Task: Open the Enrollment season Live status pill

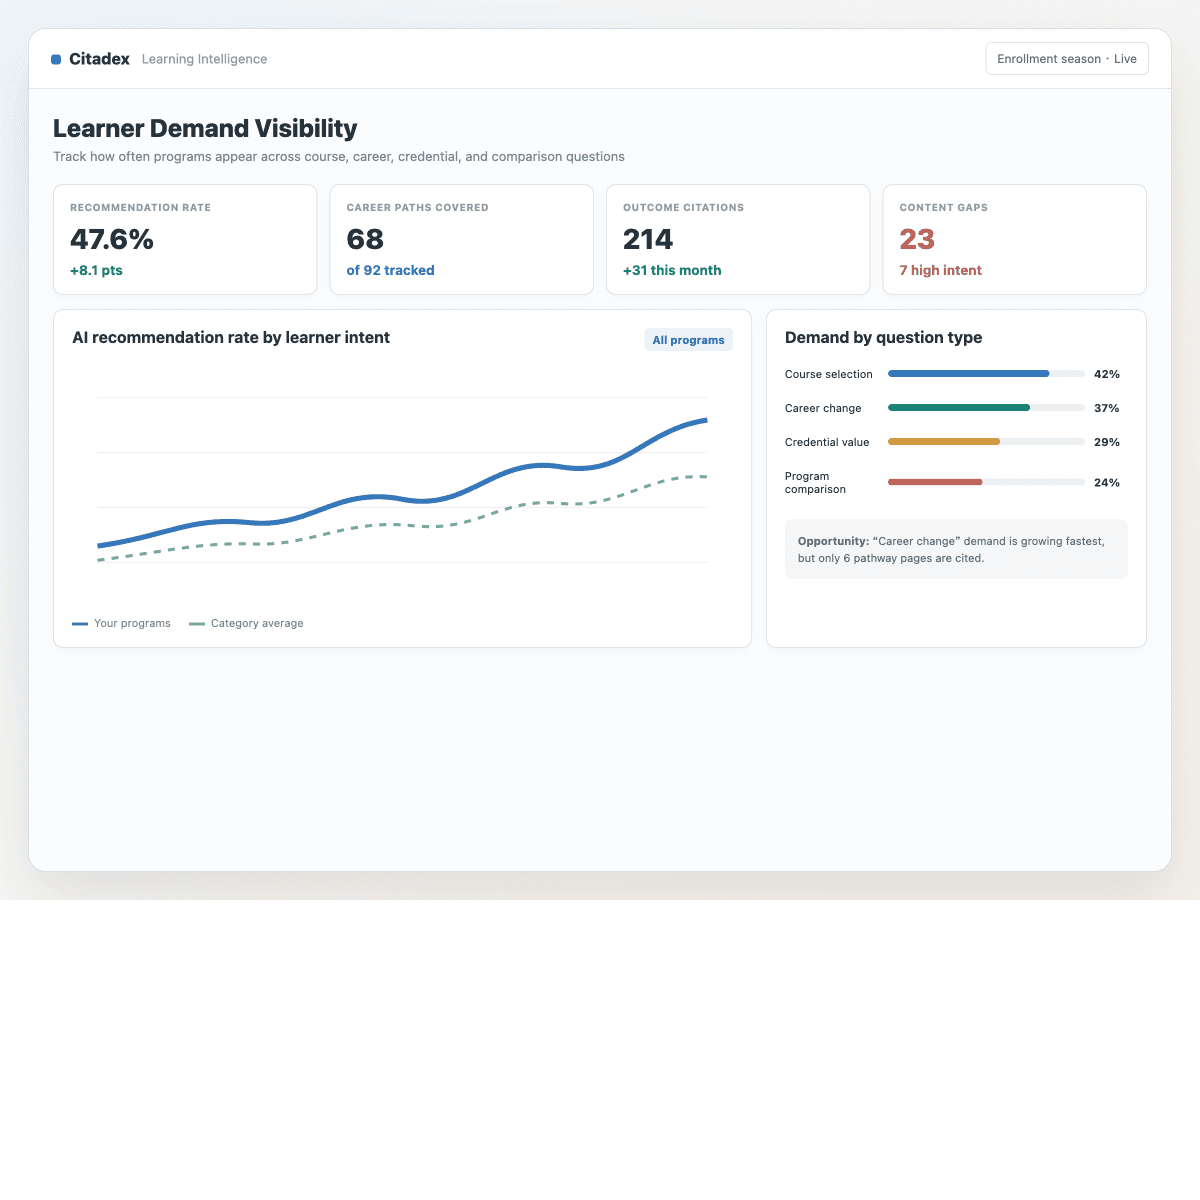Action: click(1067, 59)
